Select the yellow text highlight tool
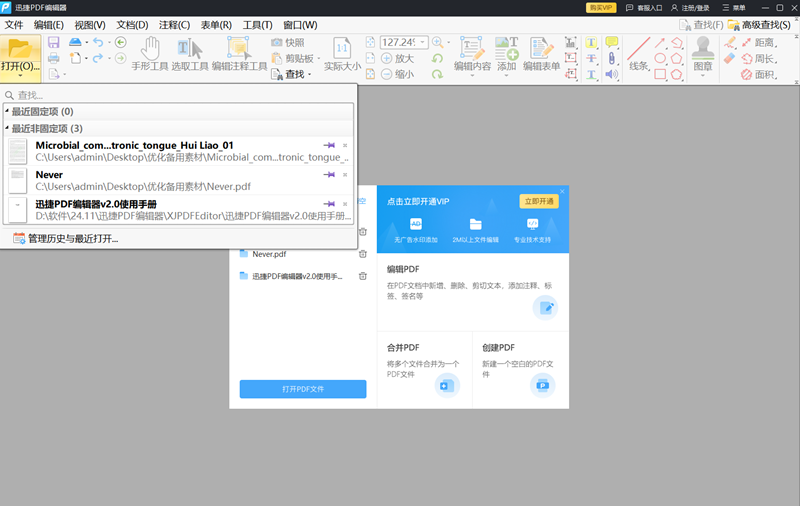800x506 pixels. [591, 42]
